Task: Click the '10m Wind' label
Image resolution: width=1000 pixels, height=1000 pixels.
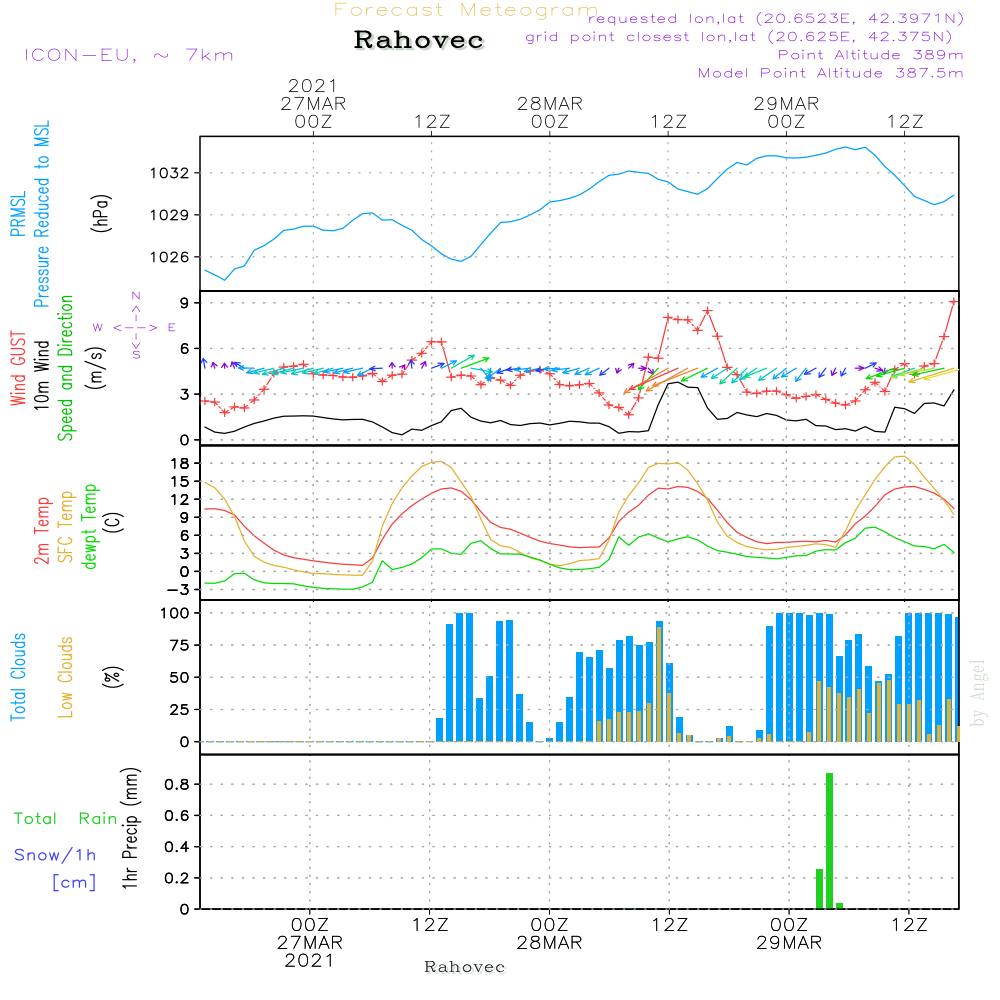Action: point(41,375)
